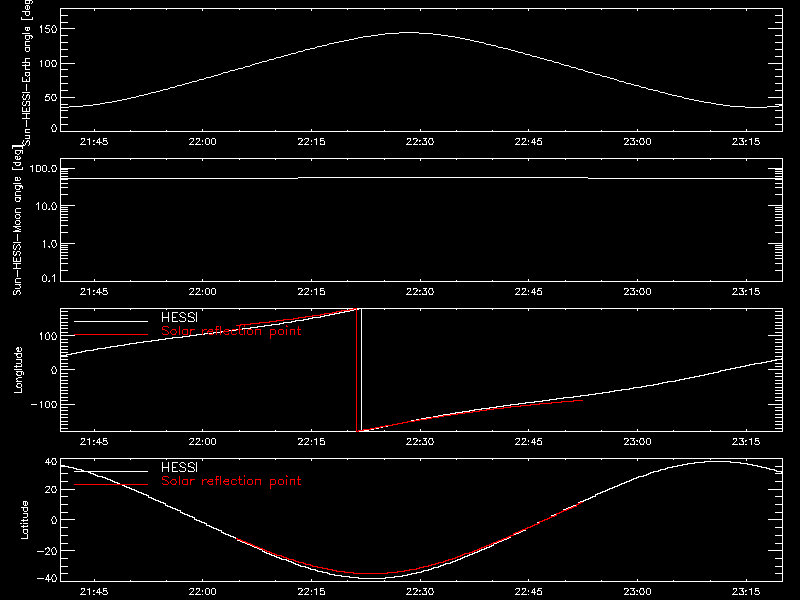Click the -20 tick on Latitude axis
The height and width of the screenshot is (600, 800).
47,551
